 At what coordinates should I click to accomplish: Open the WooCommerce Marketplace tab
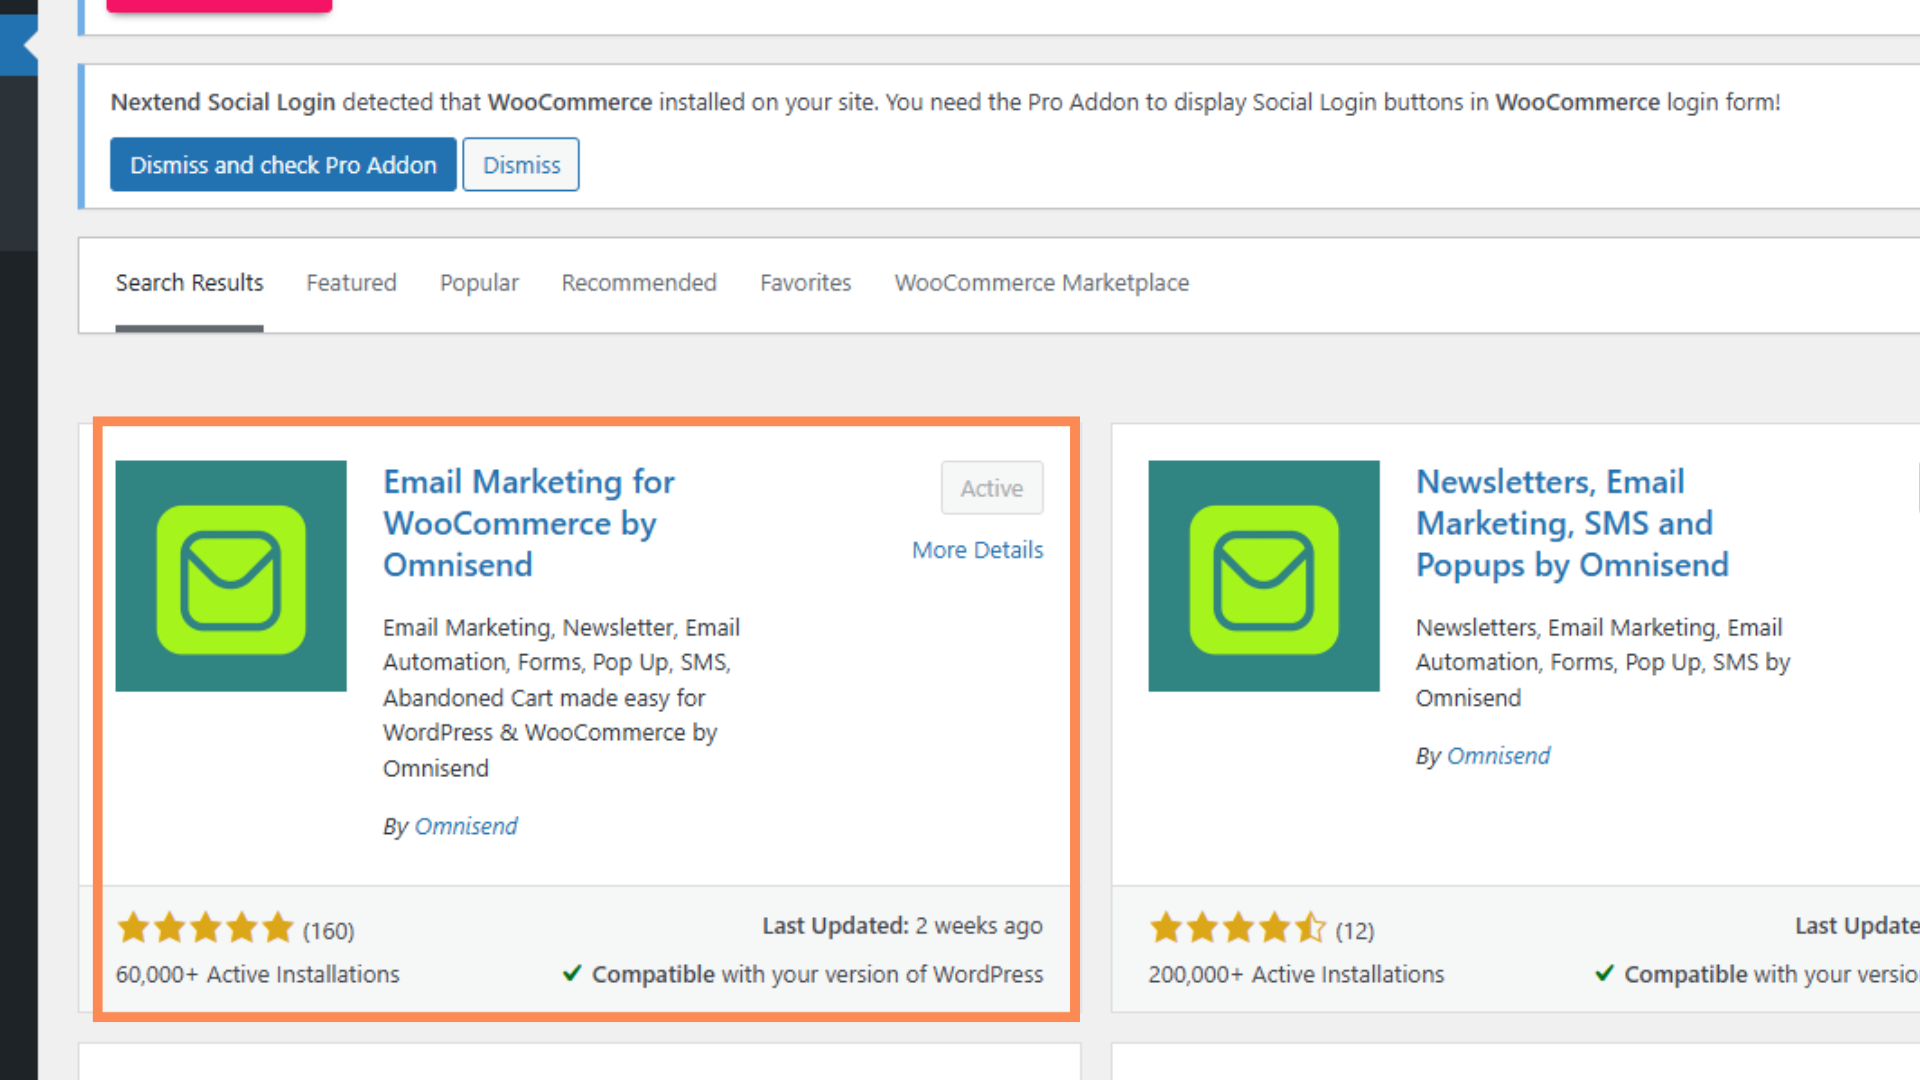1041,283
